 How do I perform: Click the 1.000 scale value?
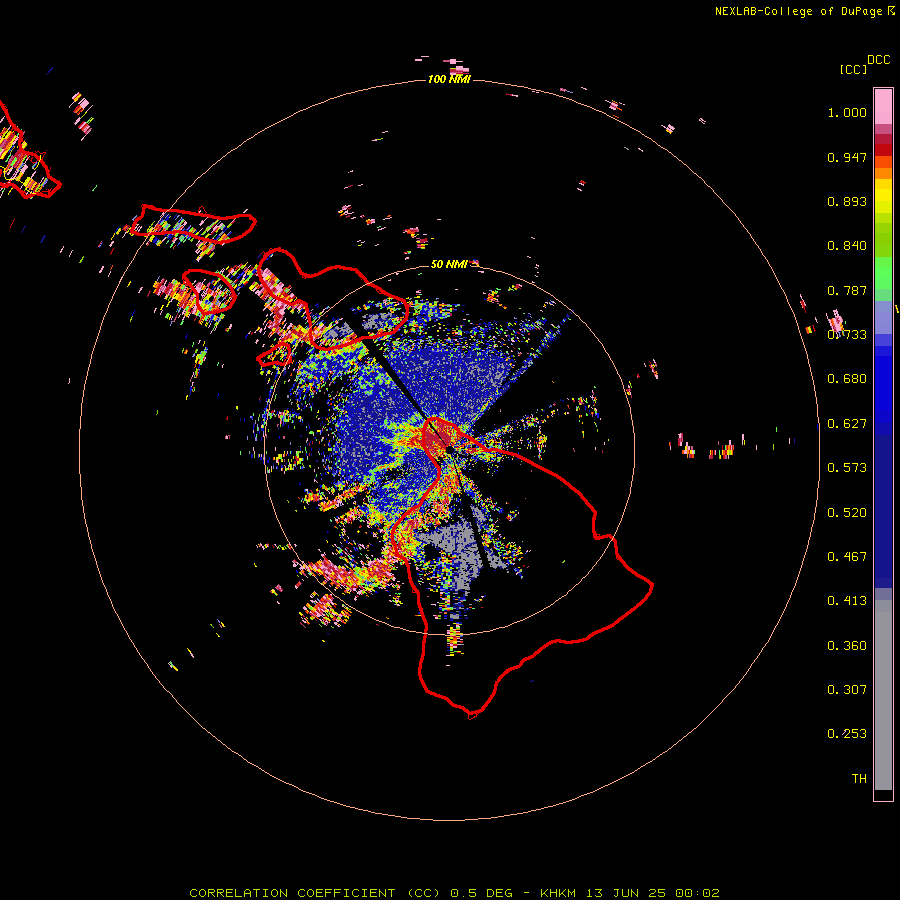(x=847, y=112)
